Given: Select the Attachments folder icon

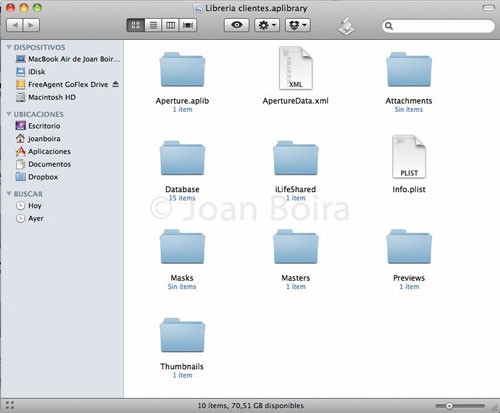Looking at the screenshot, I should point(409,69).
